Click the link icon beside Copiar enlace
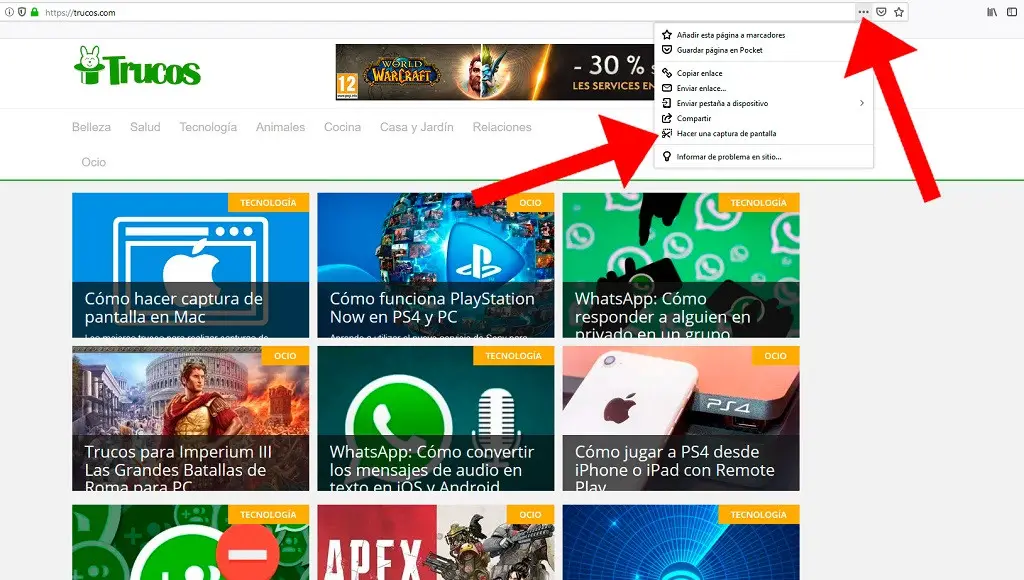 coord(667,73)
